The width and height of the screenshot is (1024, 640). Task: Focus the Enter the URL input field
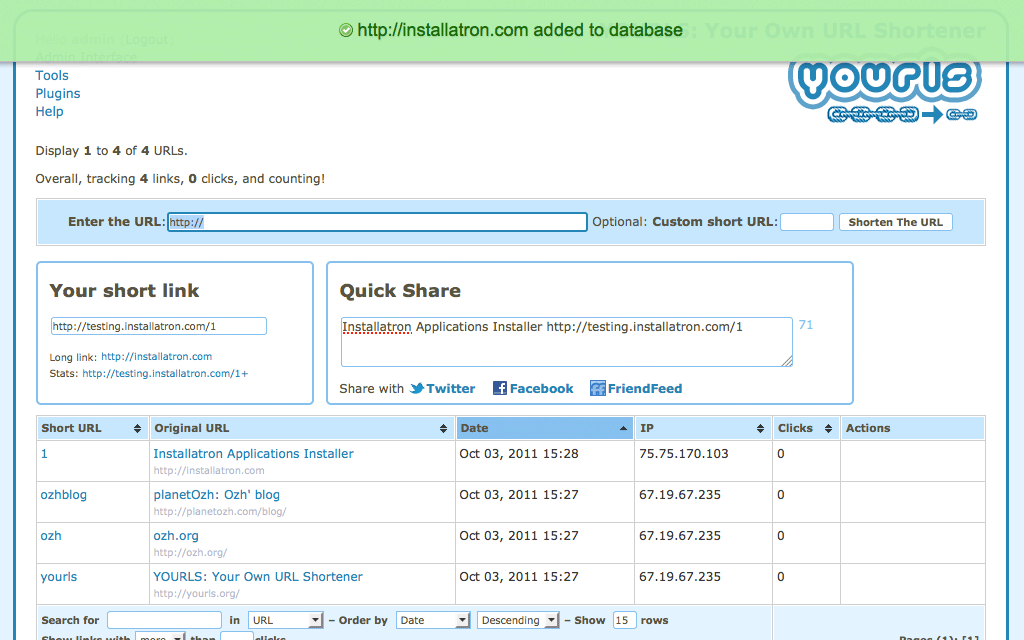pos(377,222)
